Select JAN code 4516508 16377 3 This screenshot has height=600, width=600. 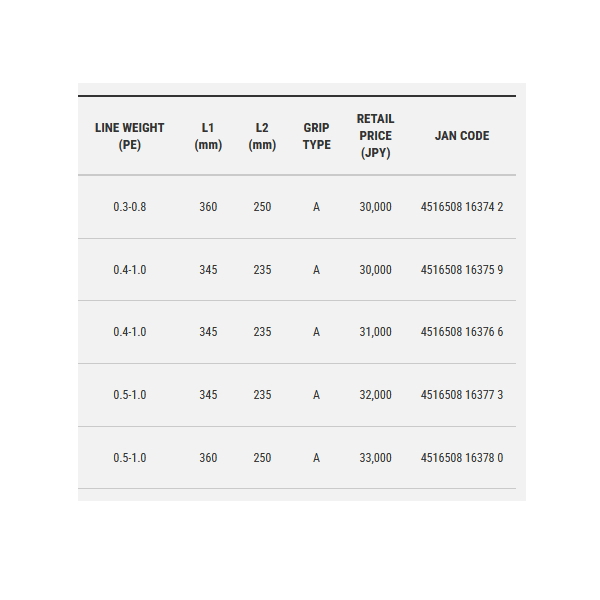click(462, 395)
